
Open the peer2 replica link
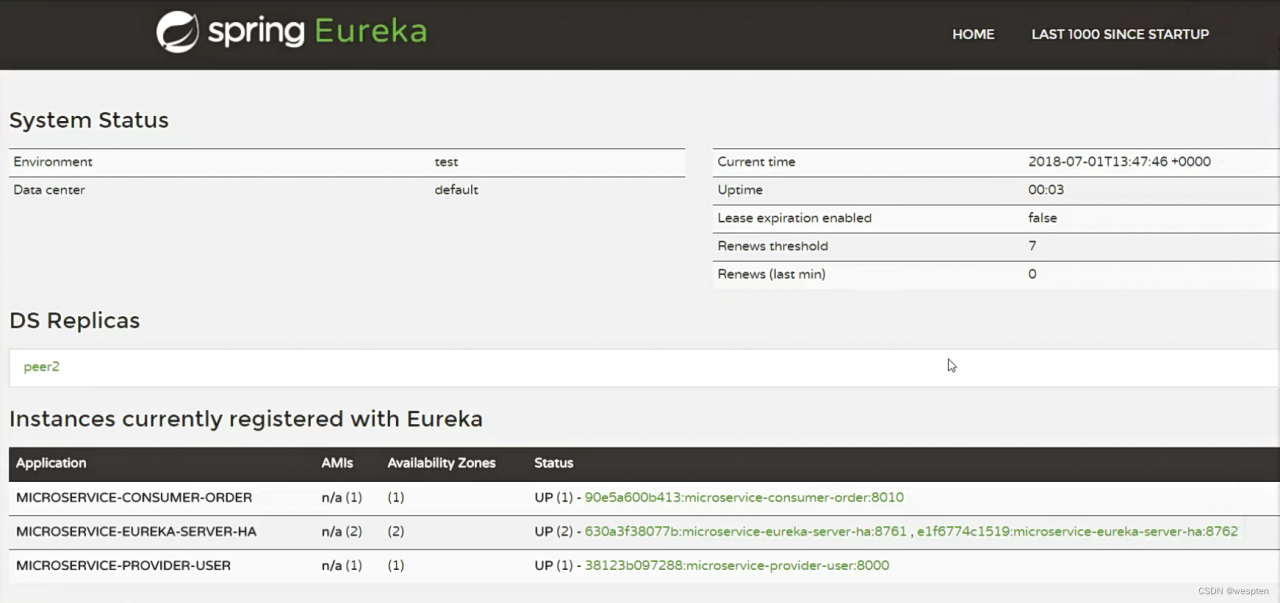[42, 367]
